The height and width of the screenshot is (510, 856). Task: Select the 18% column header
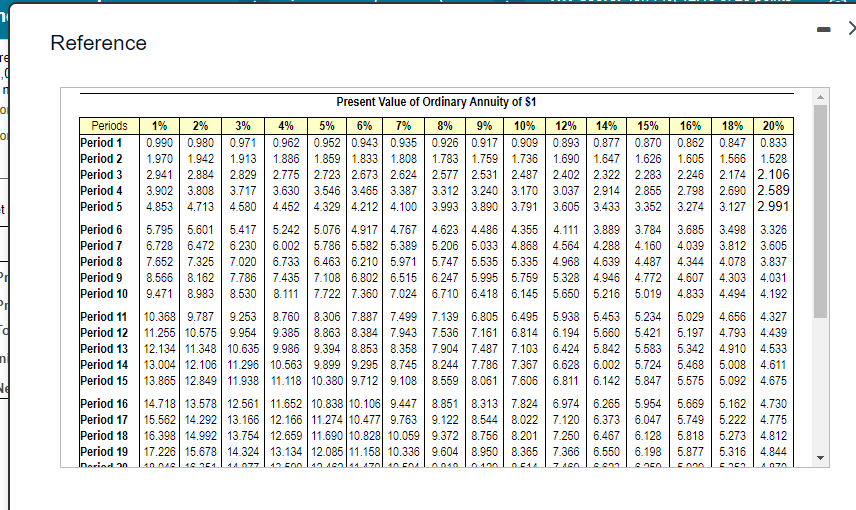coord(732,126)
